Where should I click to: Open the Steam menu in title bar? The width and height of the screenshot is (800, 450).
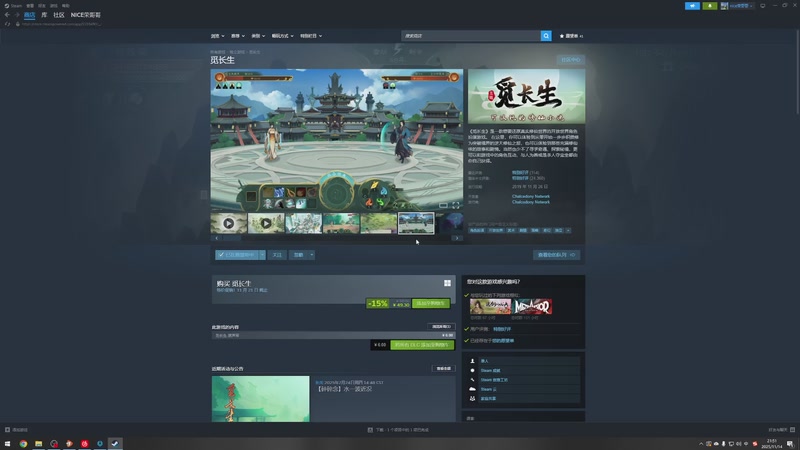point(13,6)
